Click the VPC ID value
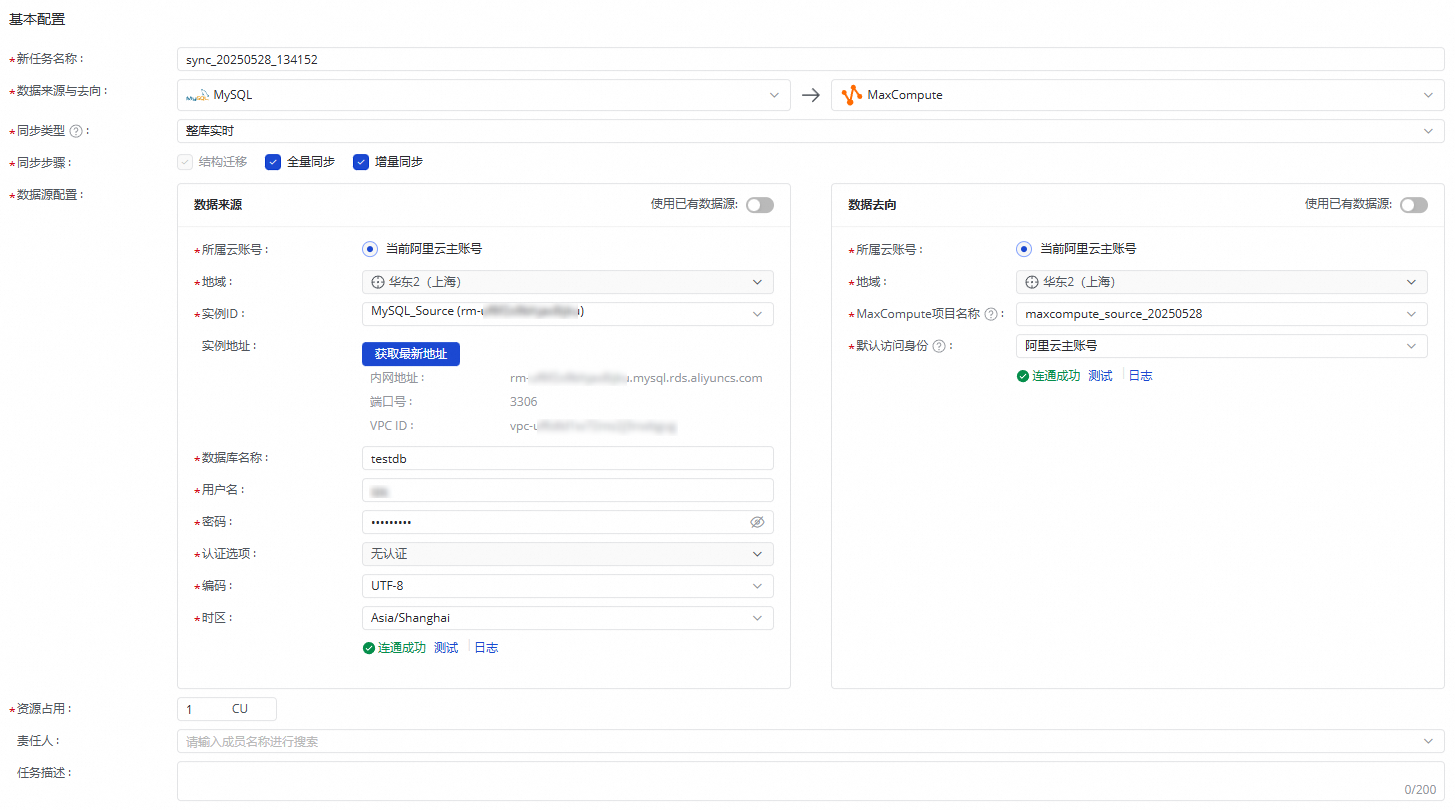 point(593,426)
